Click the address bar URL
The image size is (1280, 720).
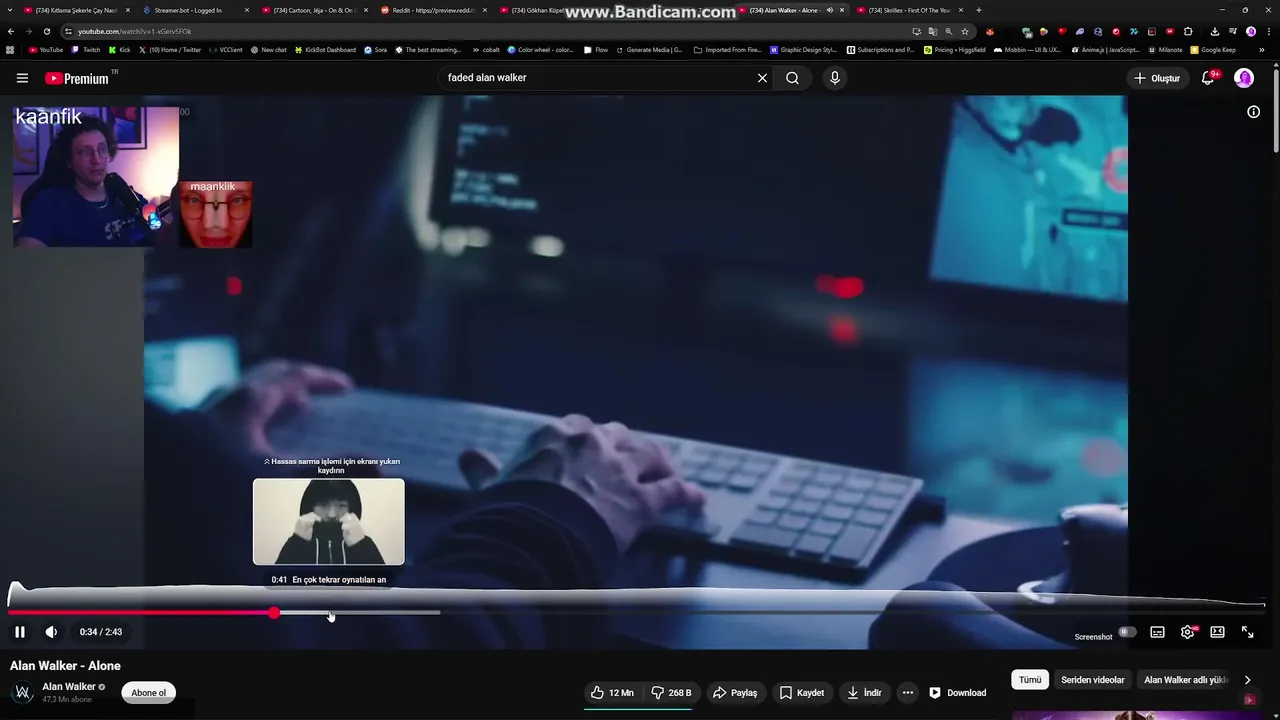pos(135,31)
